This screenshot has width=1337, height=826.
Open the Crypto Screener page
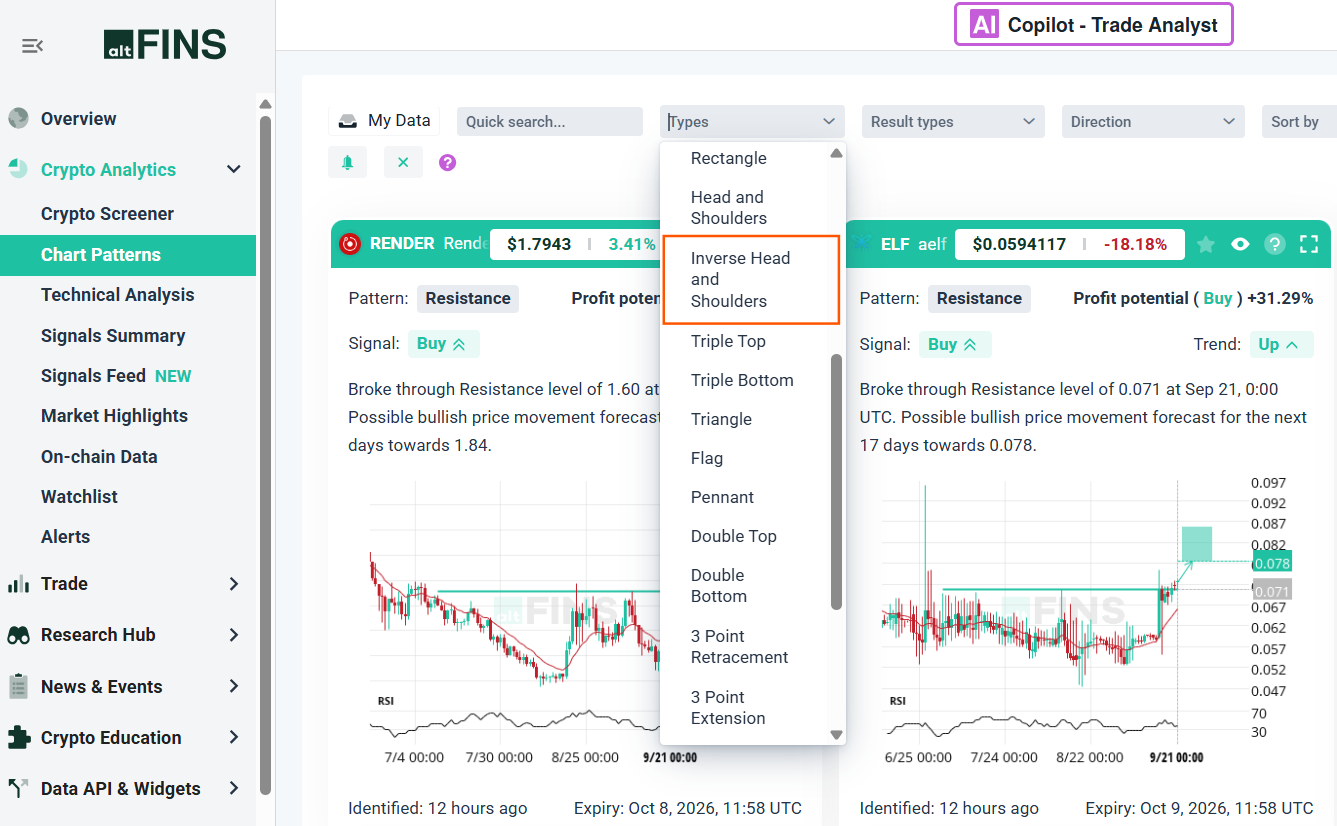(107, 214)
